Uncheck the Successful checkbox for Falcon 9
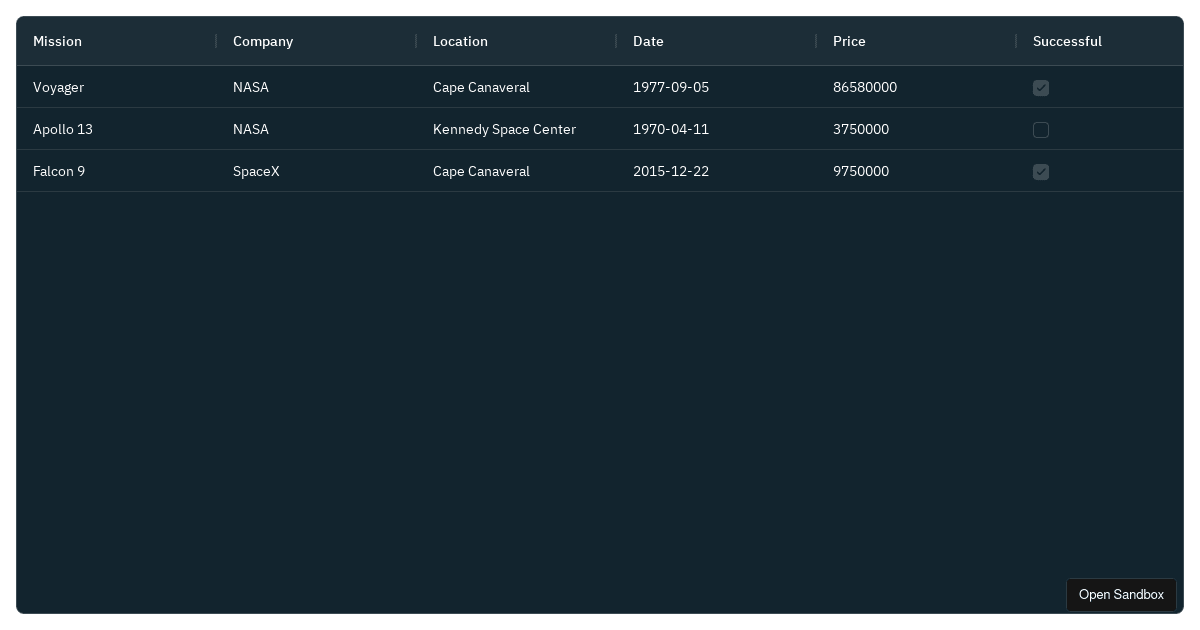Screen dimensions: 1200x630 pyautogui.click(x=1041, y=172)
